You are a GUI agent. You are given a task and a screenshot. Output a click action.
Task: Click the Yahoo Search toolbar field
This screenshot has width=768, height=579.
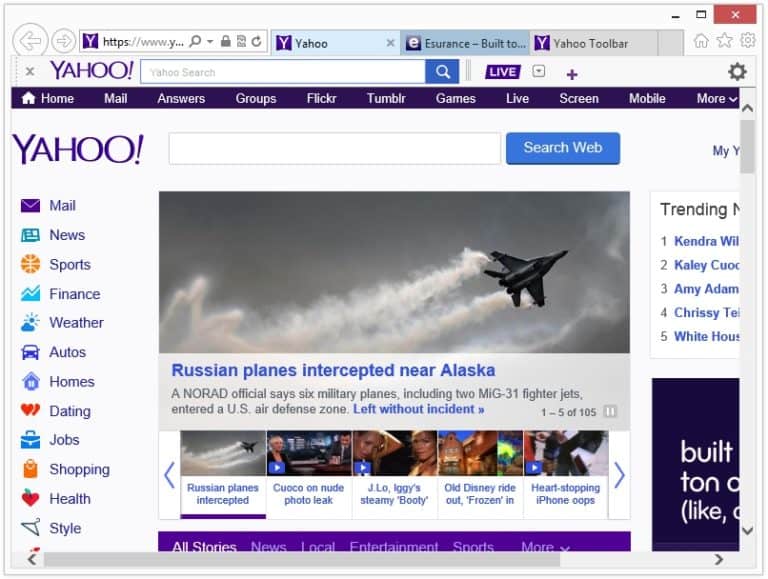(x=283, y=72)
